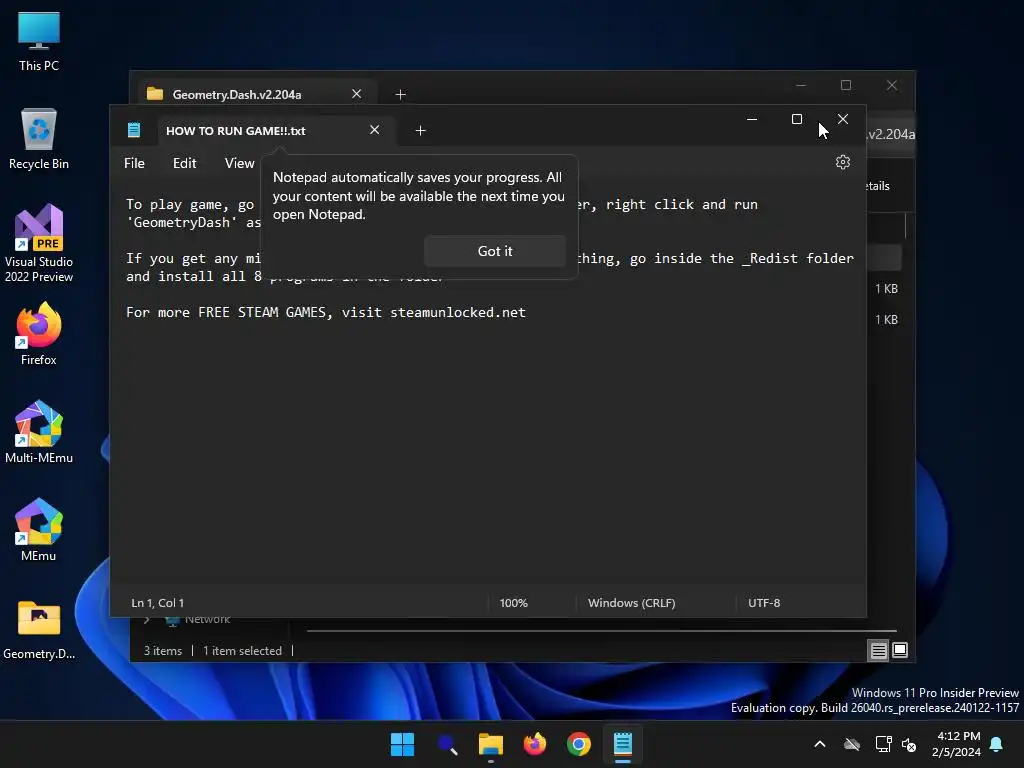Click the Explorer horizontal scrollbar
1024x768 pixels.
601,631
